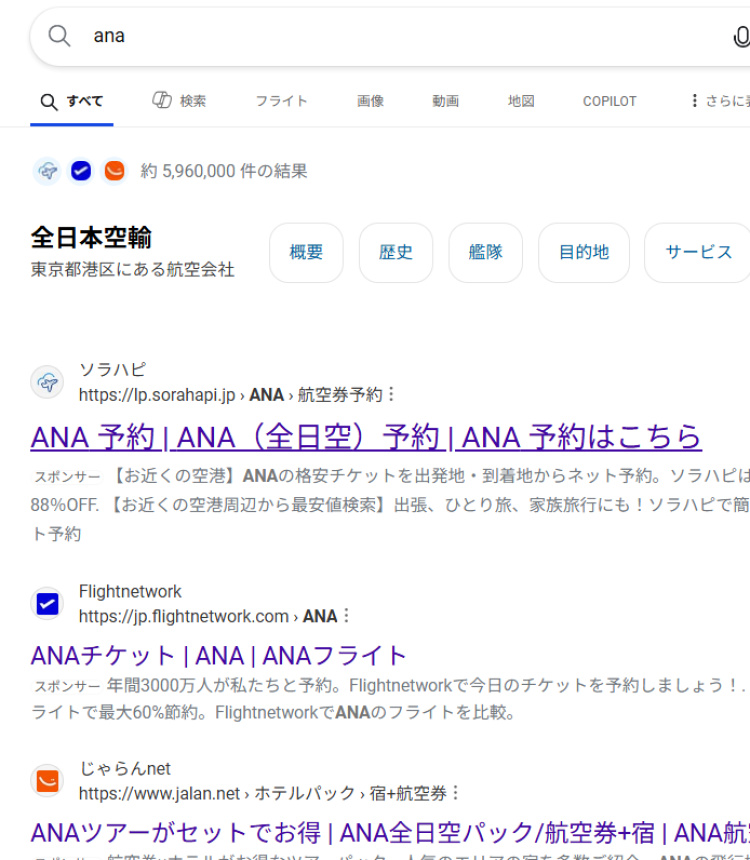Click the orange Jalan icon beside result count
The width and height of the screenshot is (750, 860).
(x=114, y=171)
